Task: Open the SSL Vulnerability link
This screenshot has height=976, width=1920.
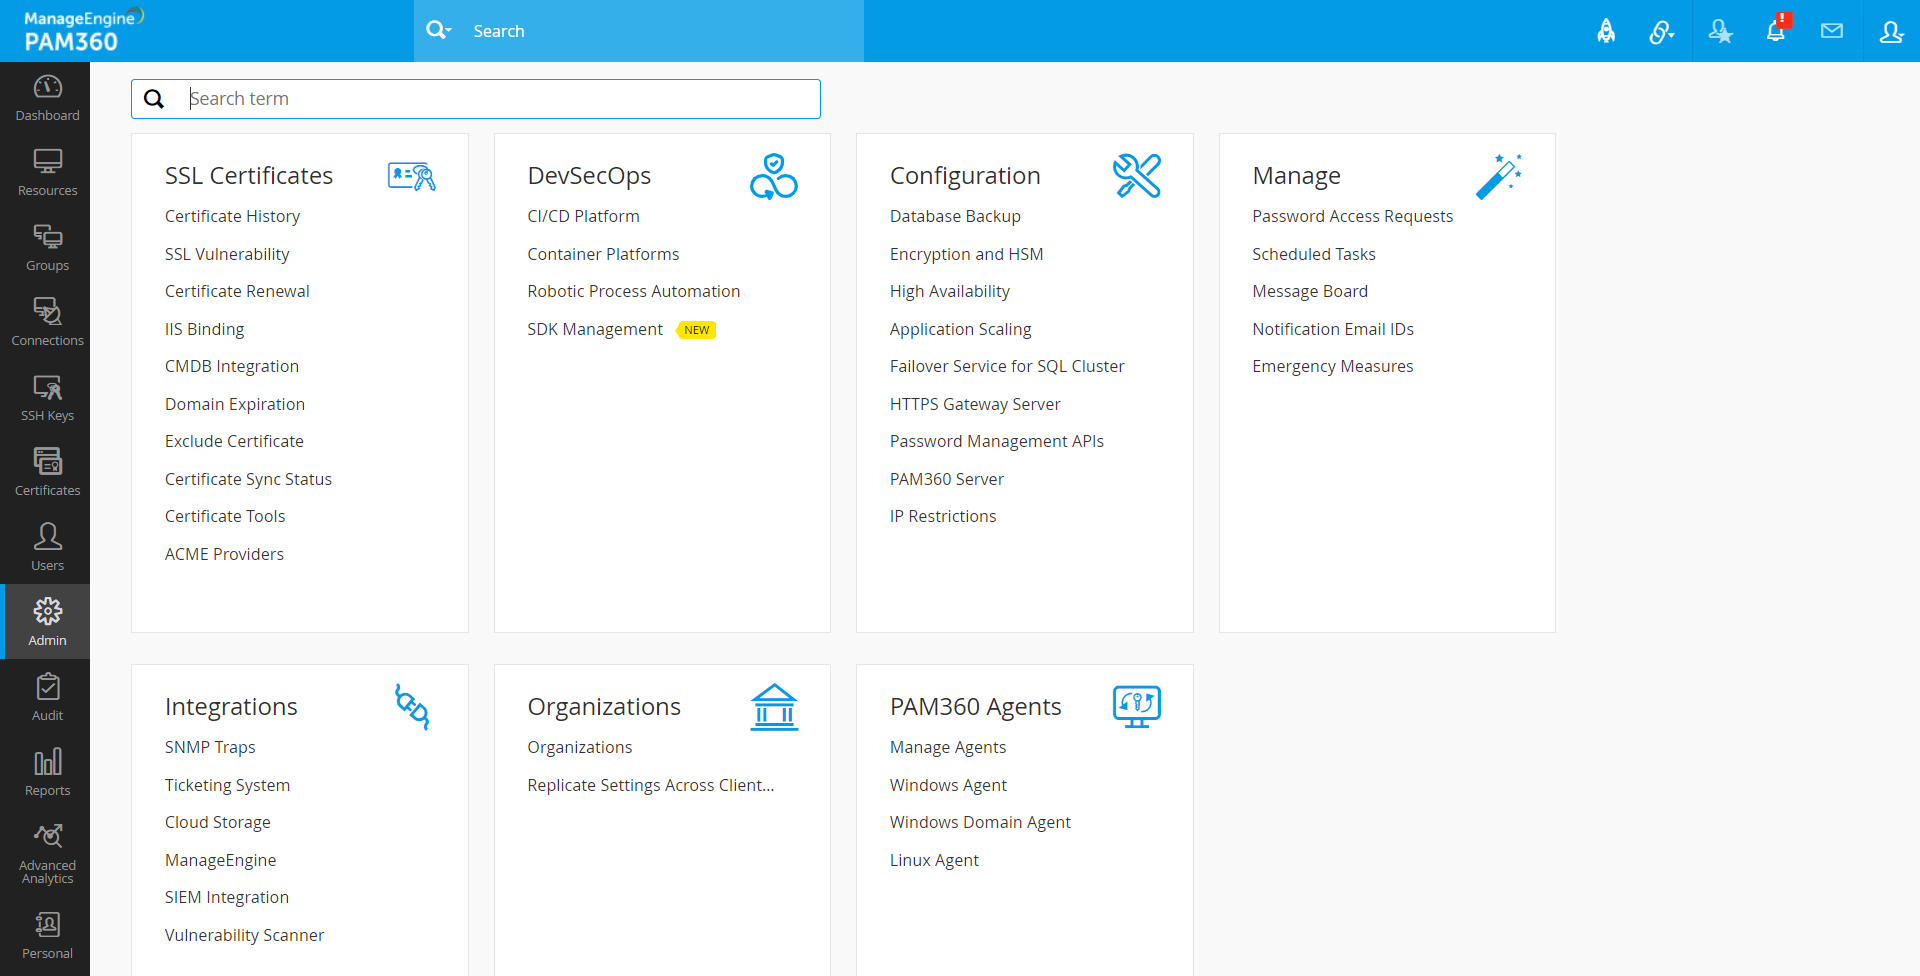Action: (x=227, y=254)
